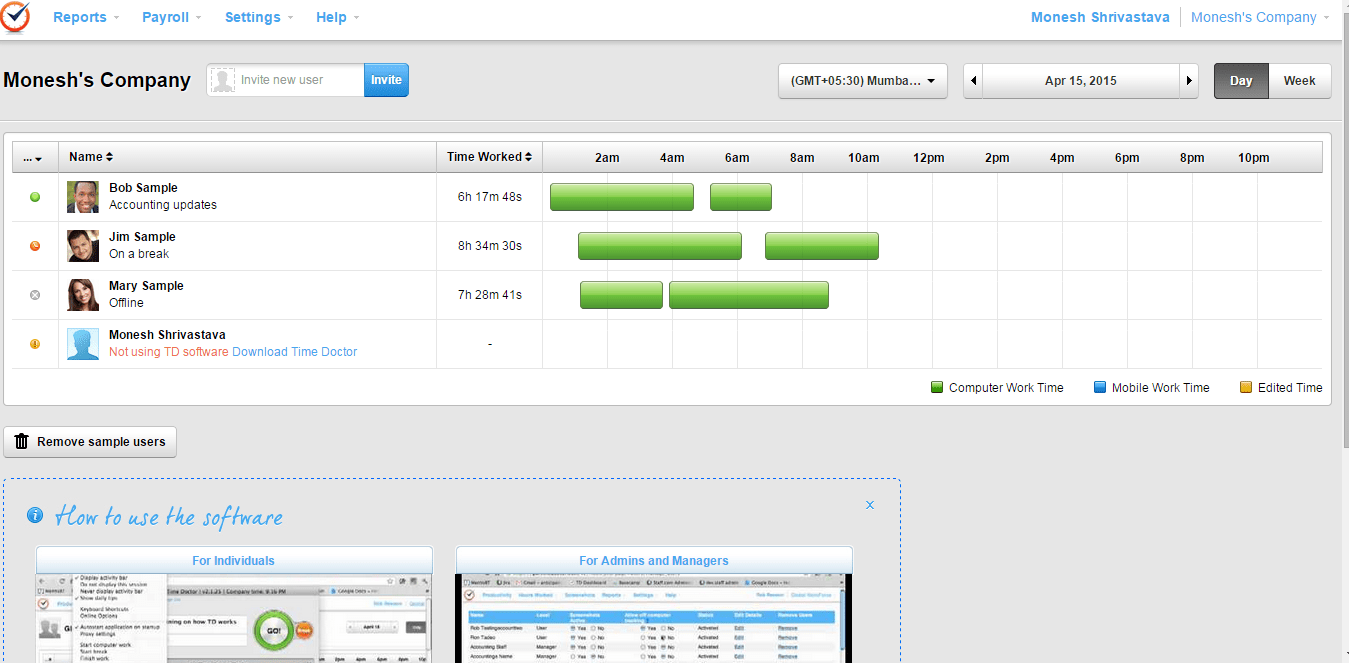
Task: Click Accounting updates task text
Action: pyautogui.click(x=163, y=205)
